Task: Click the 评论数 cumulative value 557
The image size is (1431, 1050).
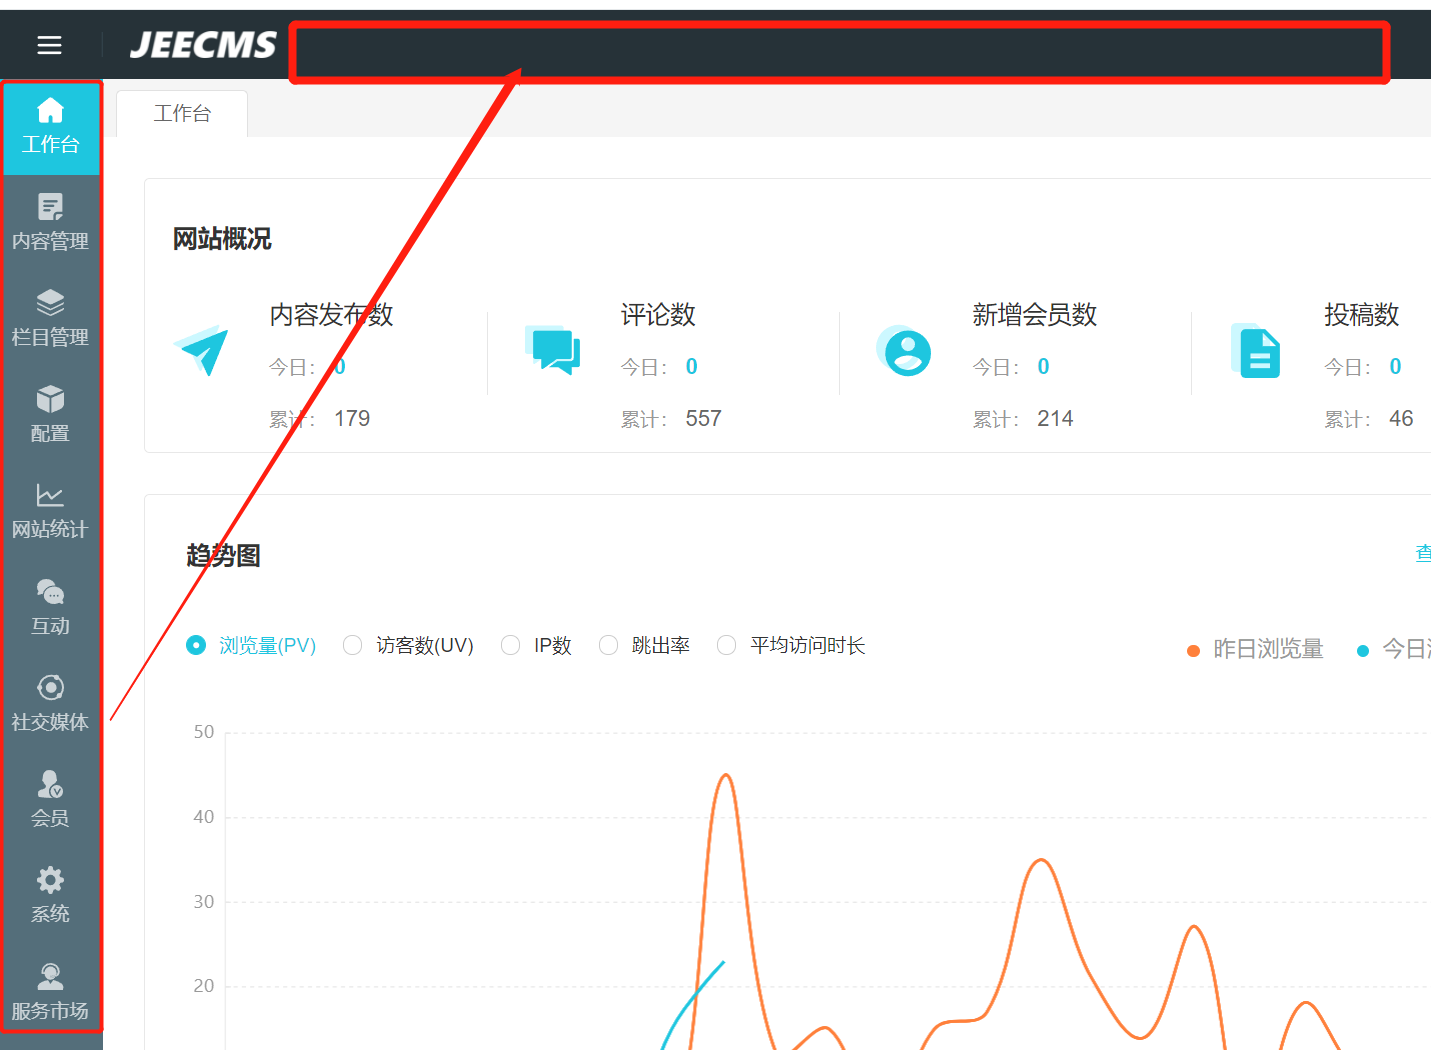Action: 703,419
